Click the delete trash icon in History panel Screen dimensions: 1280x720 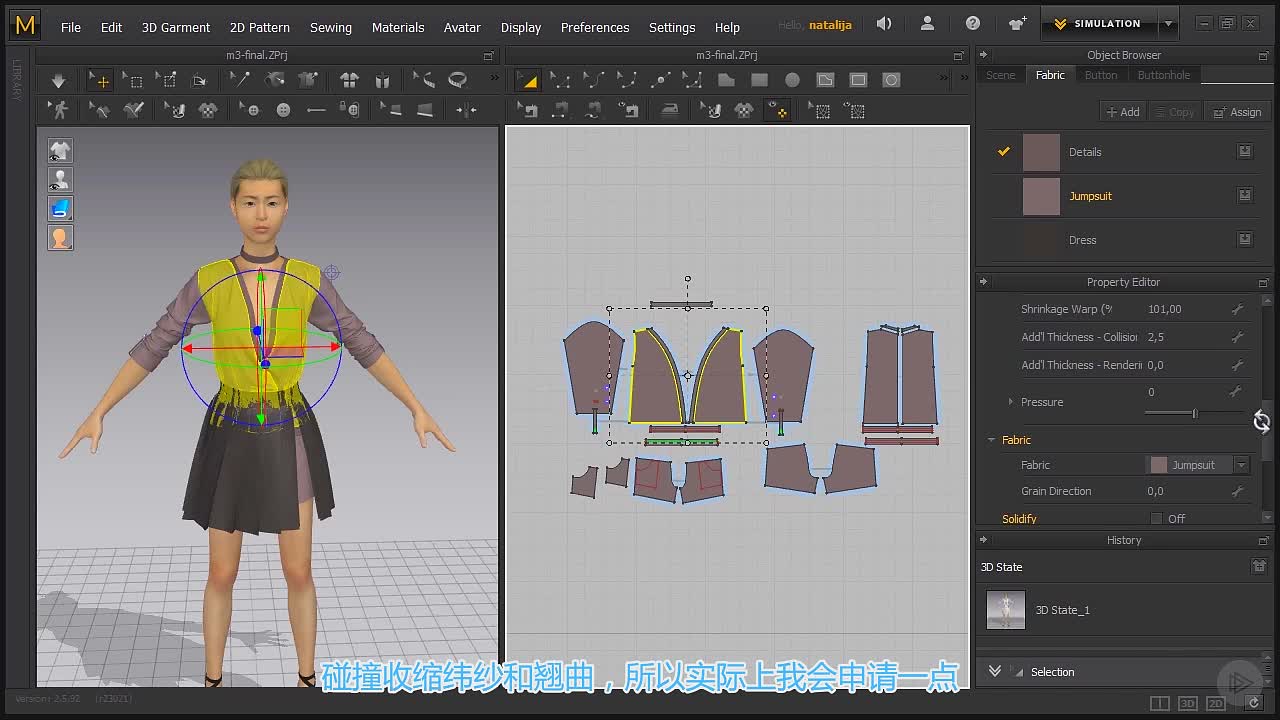1259,567
